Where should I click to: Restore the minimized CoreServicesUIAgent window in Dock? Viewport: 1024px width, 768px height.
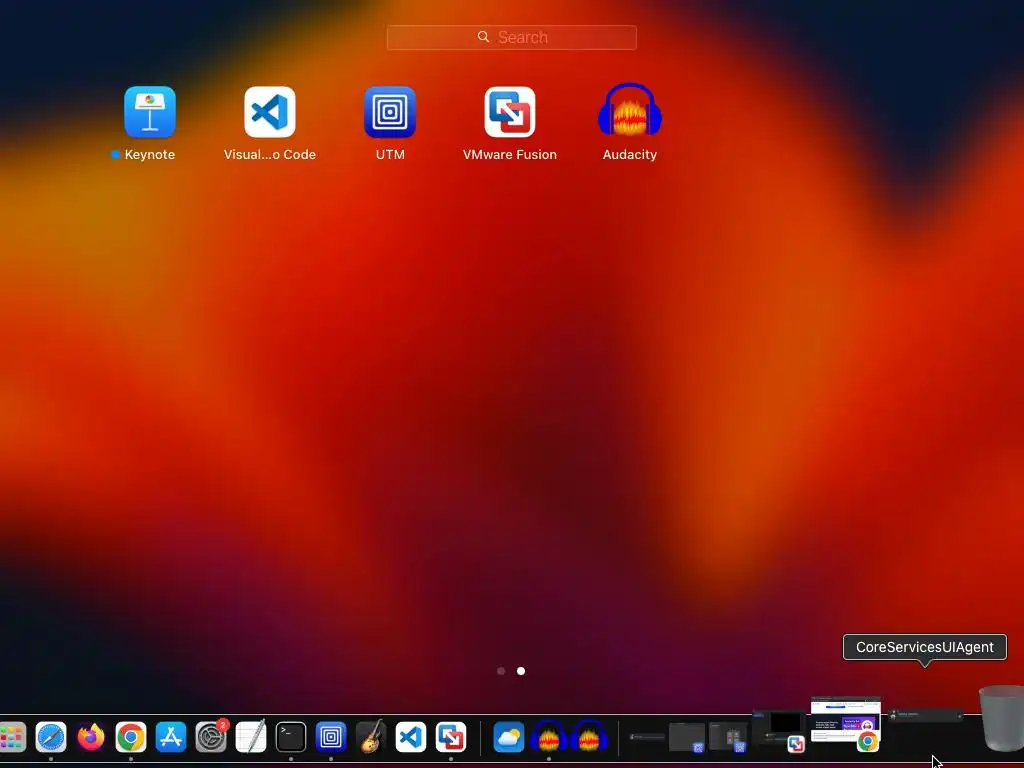coord(925,716)
